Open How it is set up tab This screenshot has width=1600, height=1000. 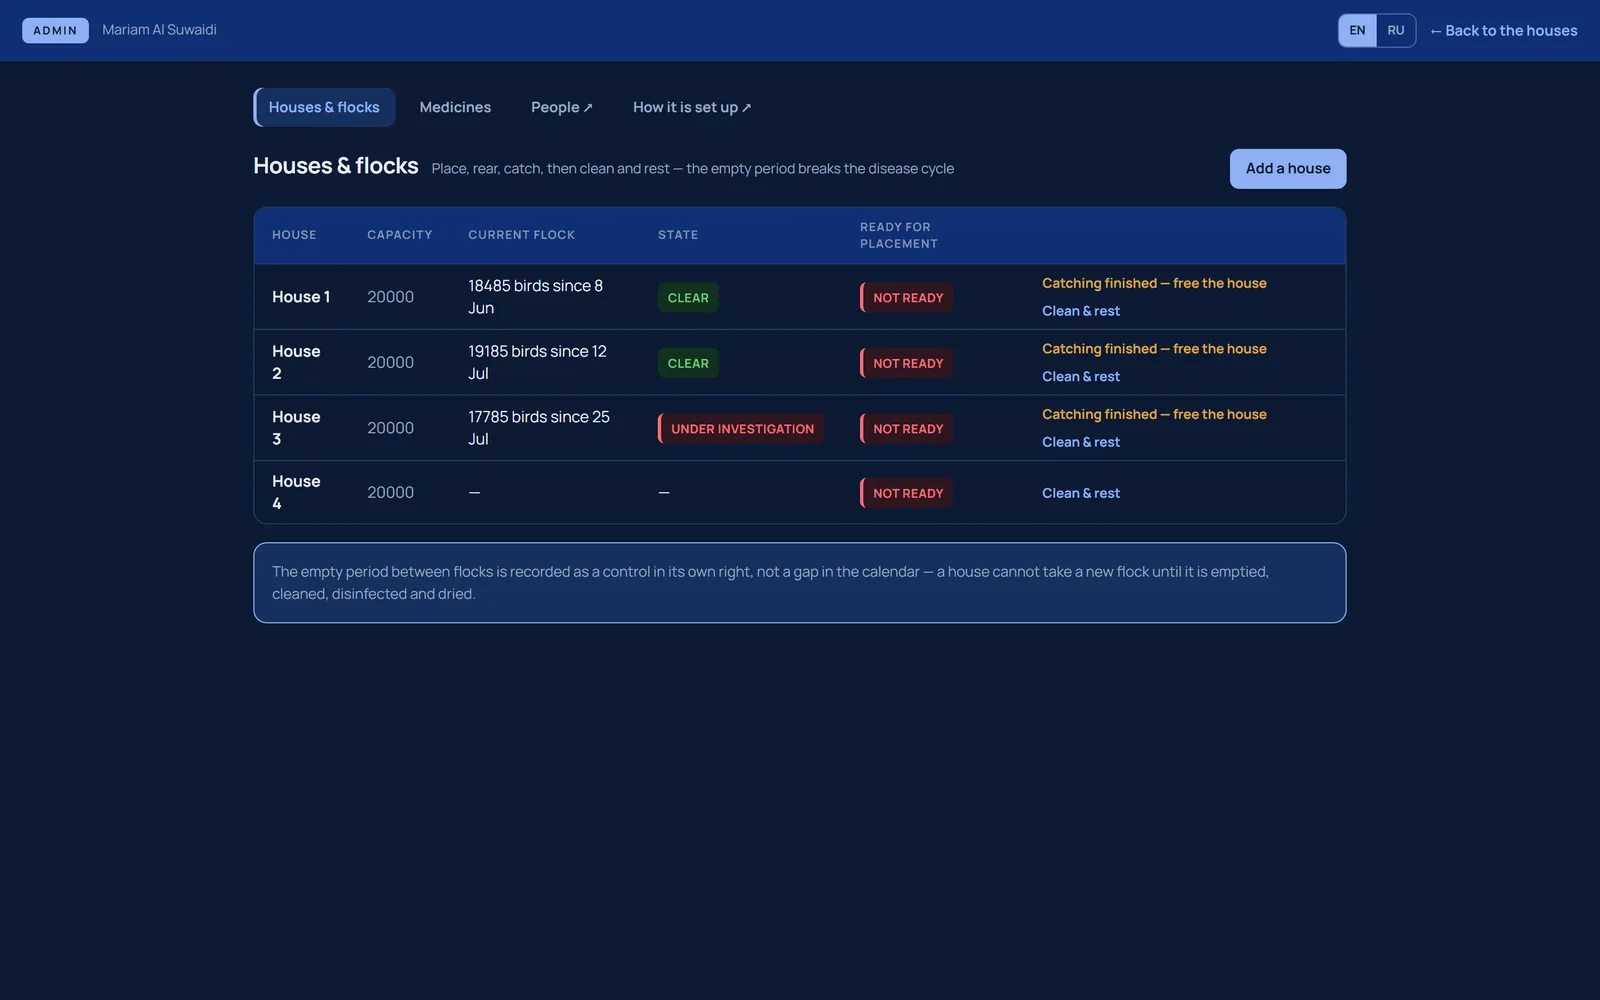pyautogui.click(x=692, y=107)
